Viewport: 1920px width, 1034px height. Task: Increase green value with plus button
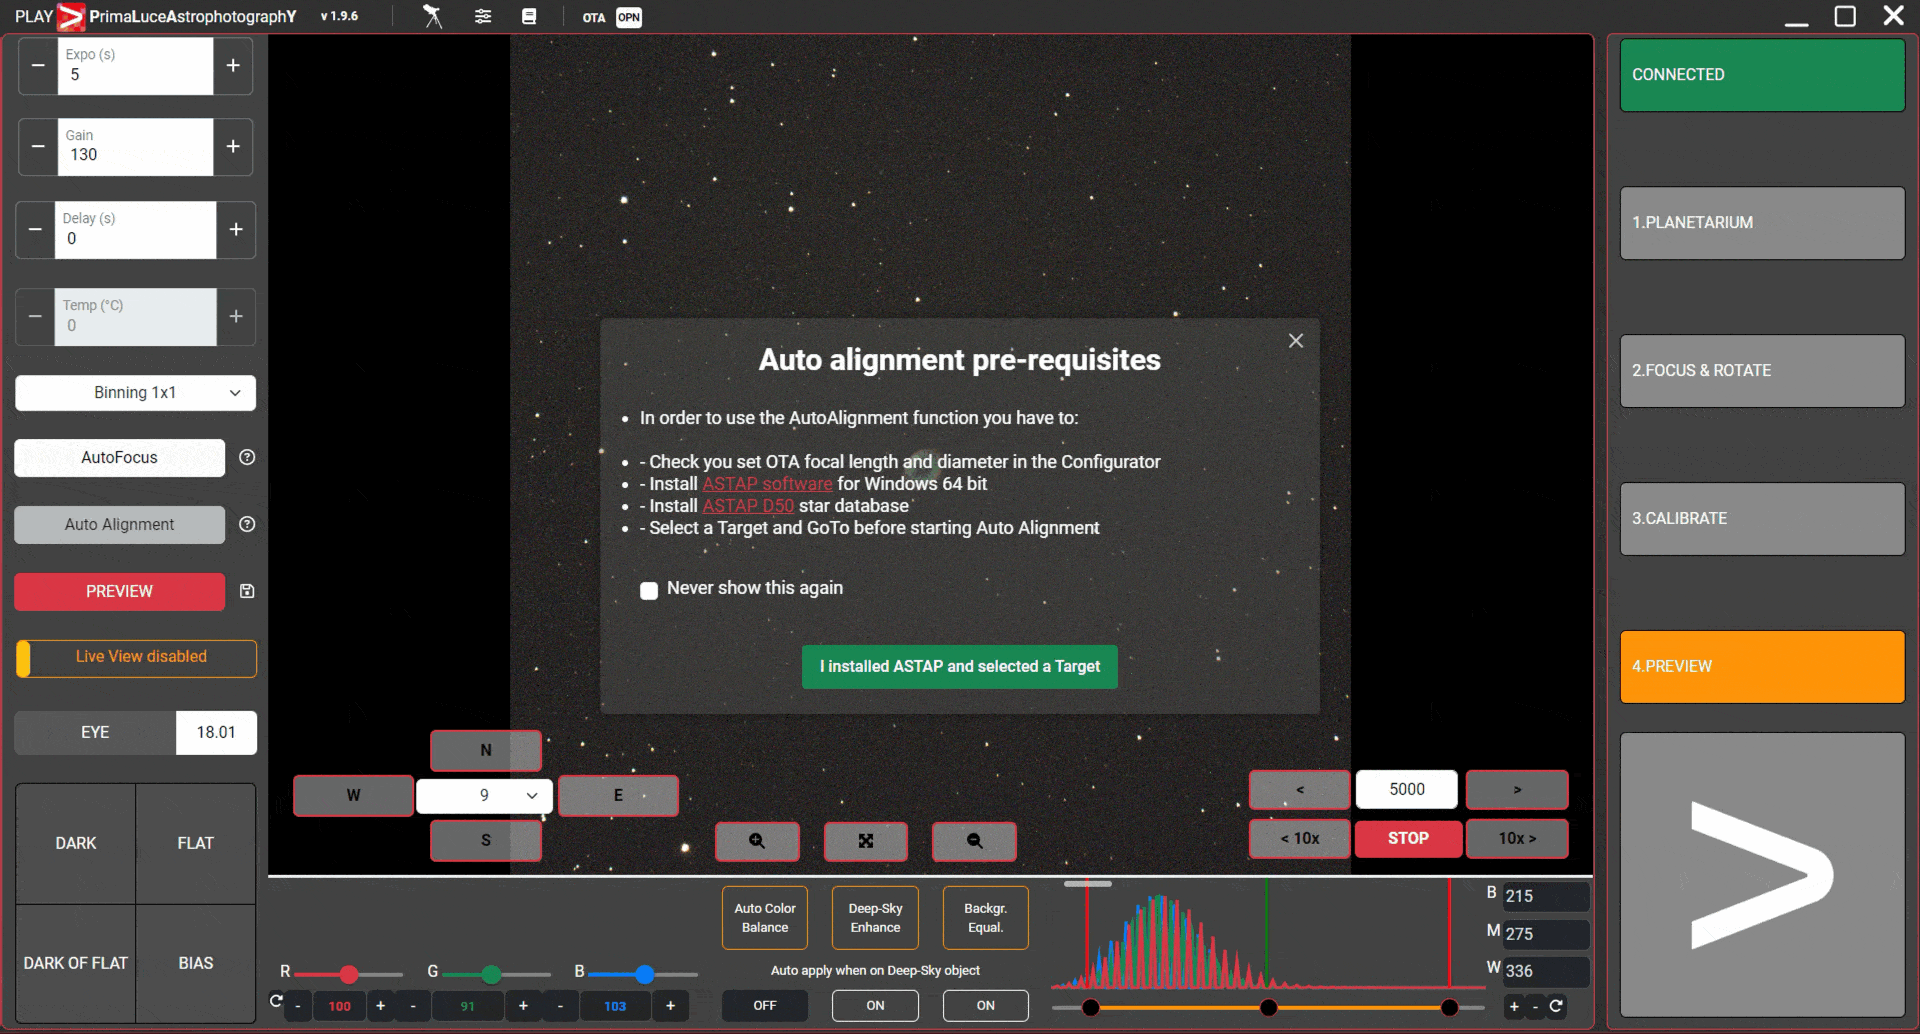pyautogui.click(x=523, y=1006)
